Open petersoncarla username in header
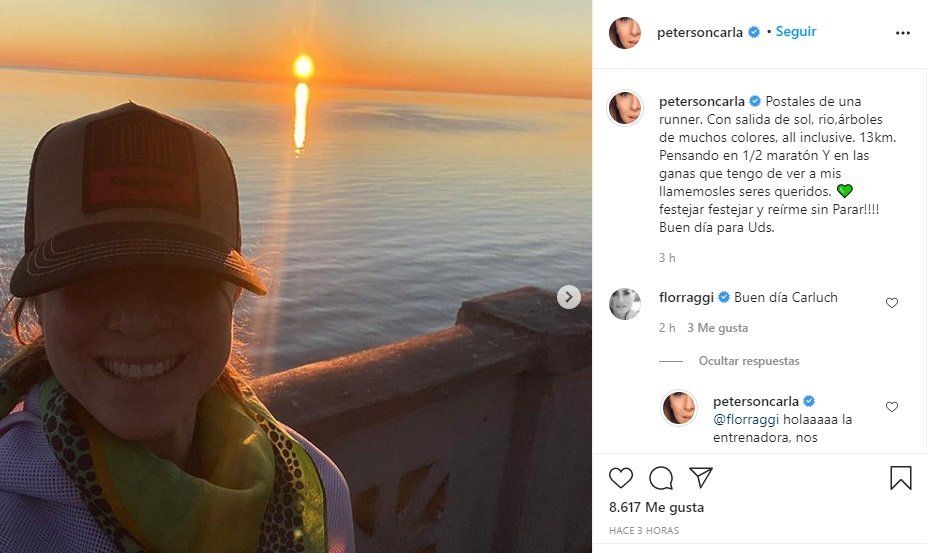927x553 pixels. pyautogui.click(x=700, y=32)
